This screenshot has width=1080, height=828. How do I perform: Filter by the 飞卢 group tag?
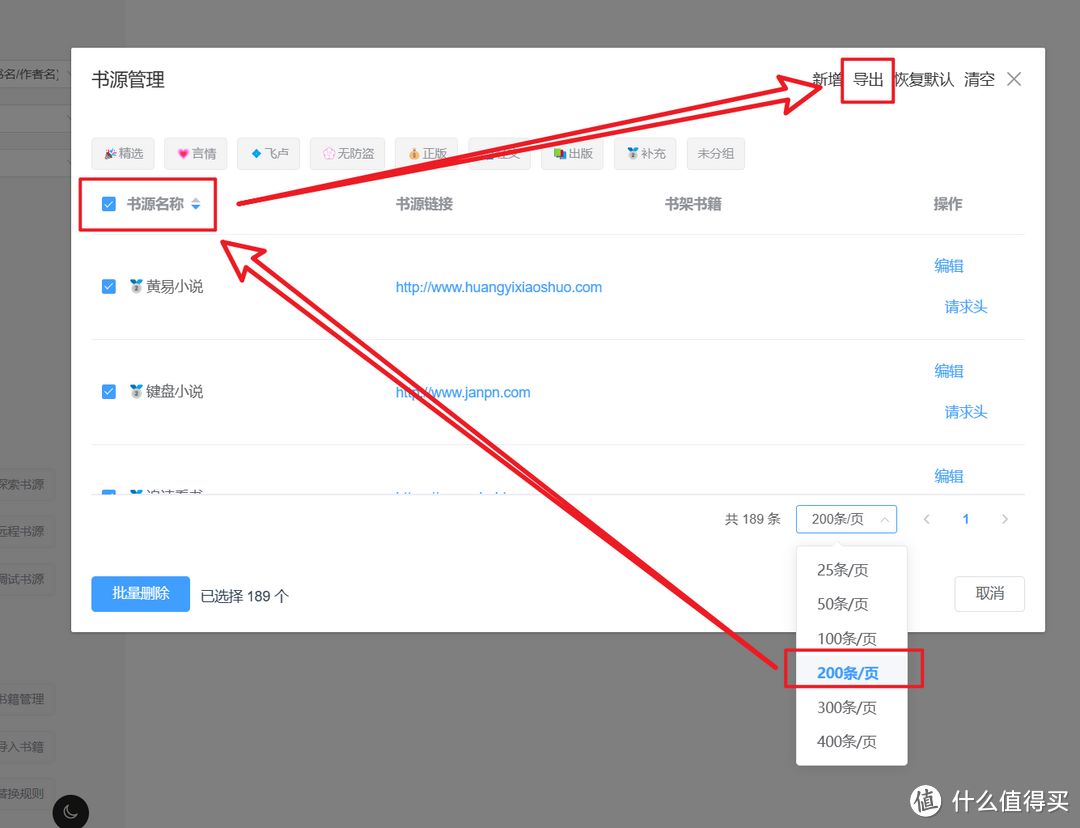(269, 154)
